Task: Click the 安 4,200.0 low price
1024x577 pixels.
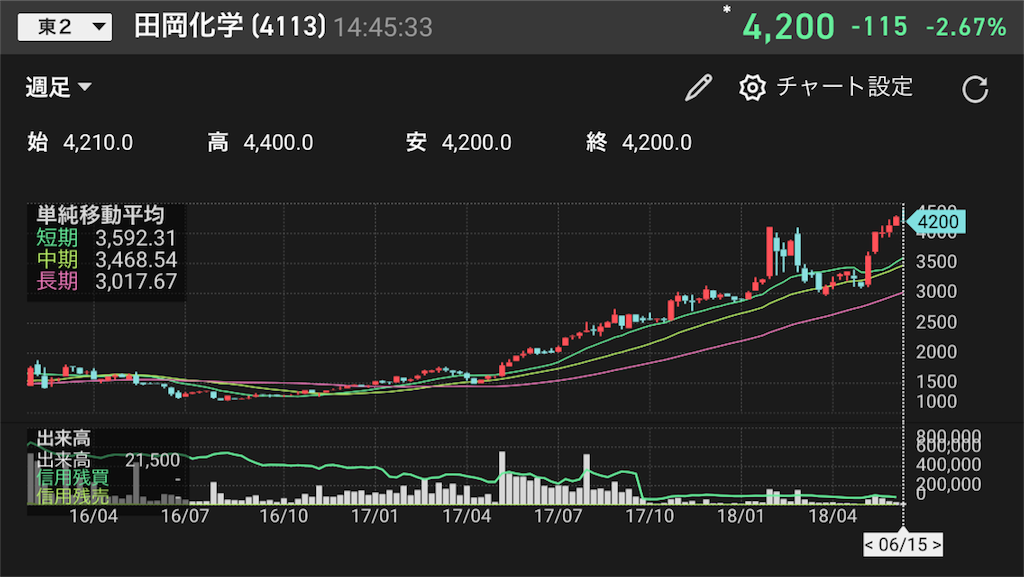Action: point(458,142)
